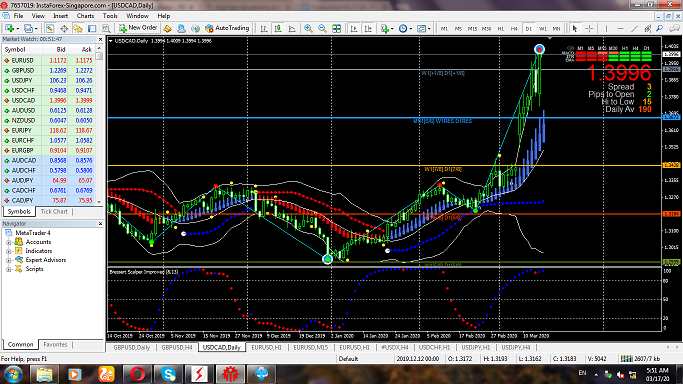Open the Templates dropdown
The height and width of the screenshot is (384, 683).
[423, 28]
